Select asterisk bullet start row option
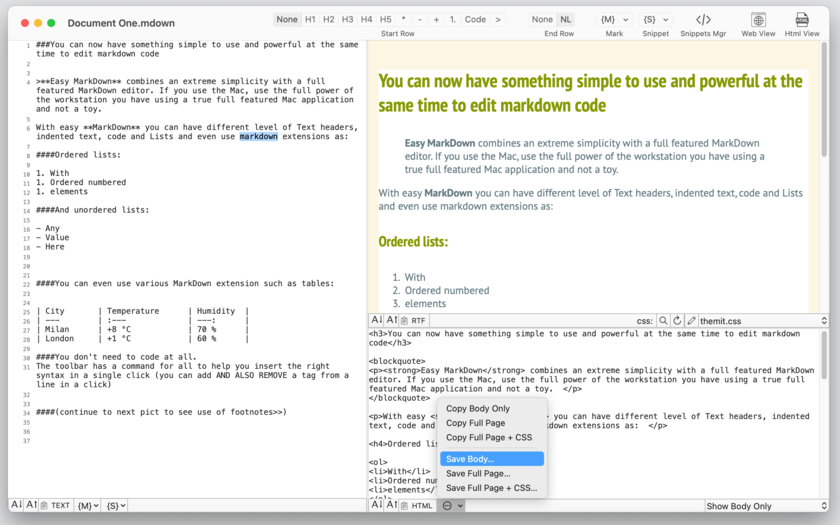This screenshot has width=840, height=525. 403,19
